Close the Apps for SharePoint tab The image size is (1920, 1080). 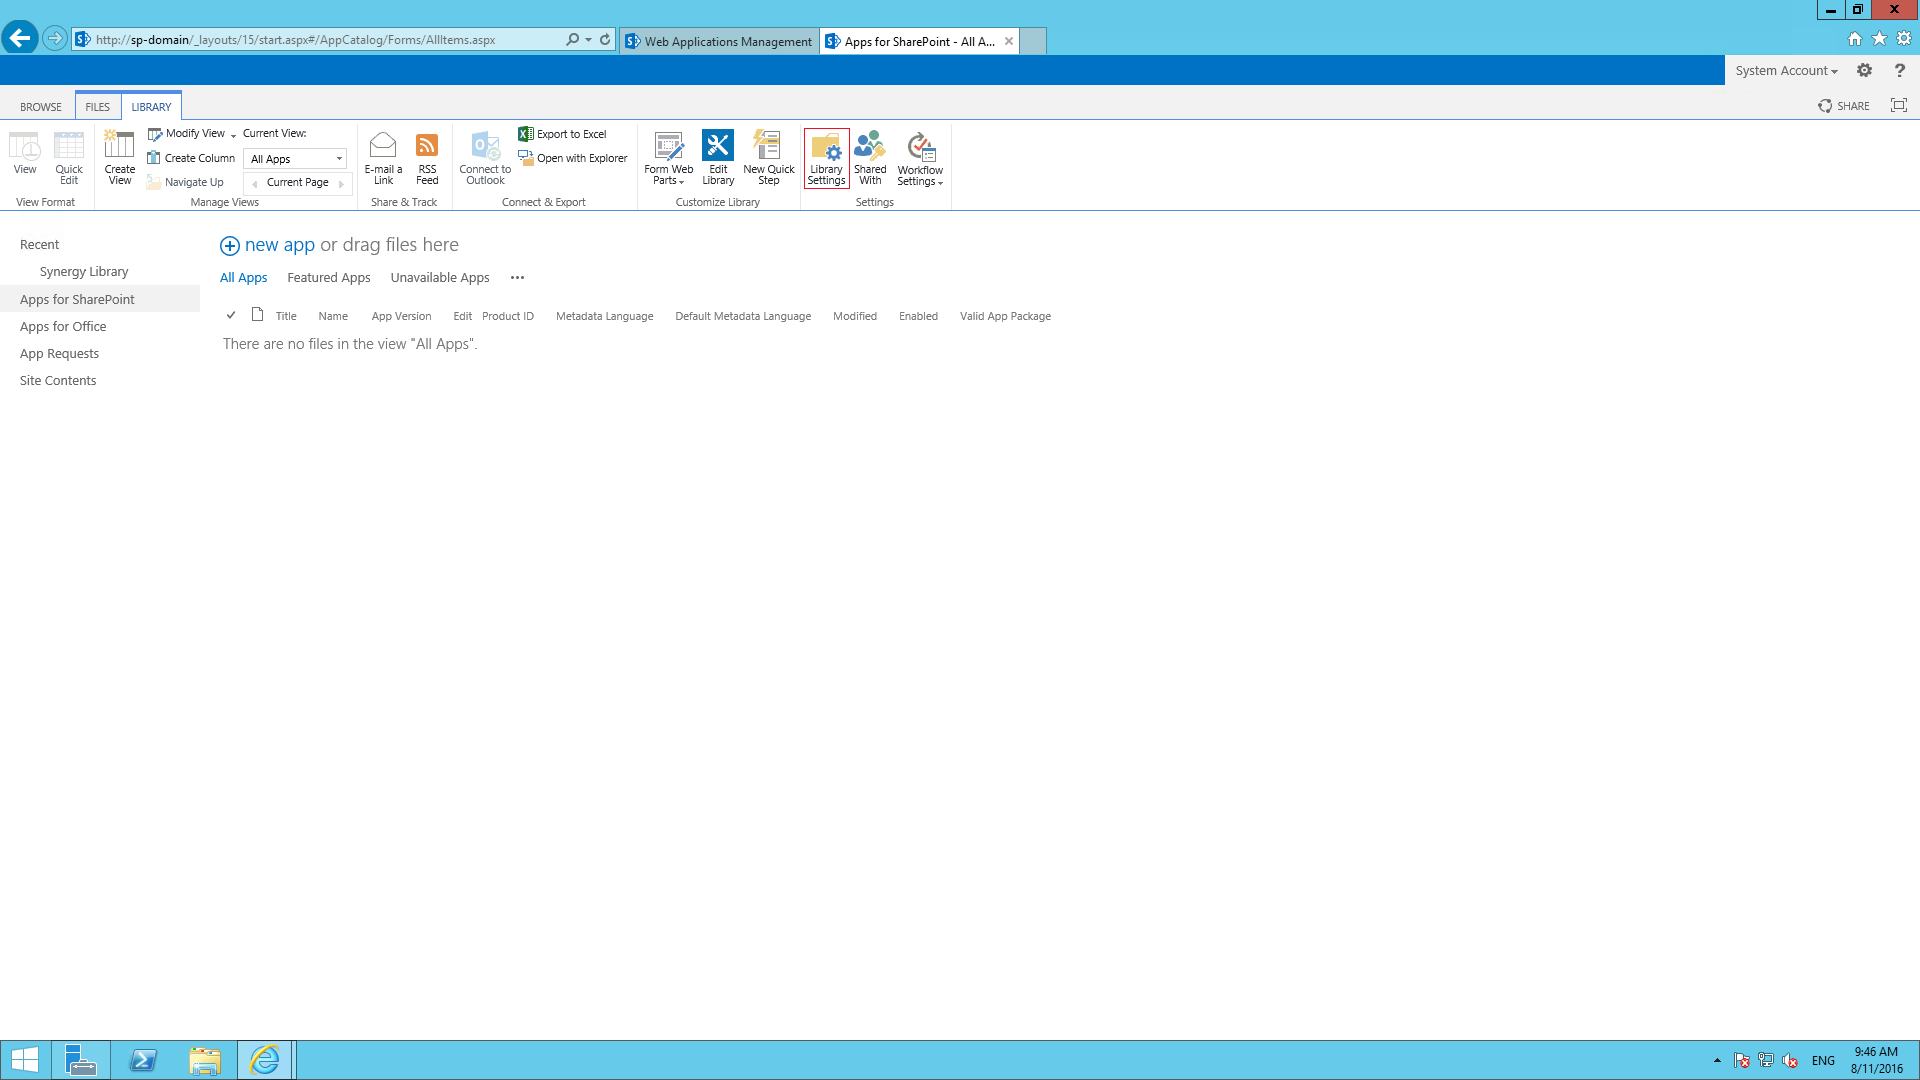(x=1009, y=41)
